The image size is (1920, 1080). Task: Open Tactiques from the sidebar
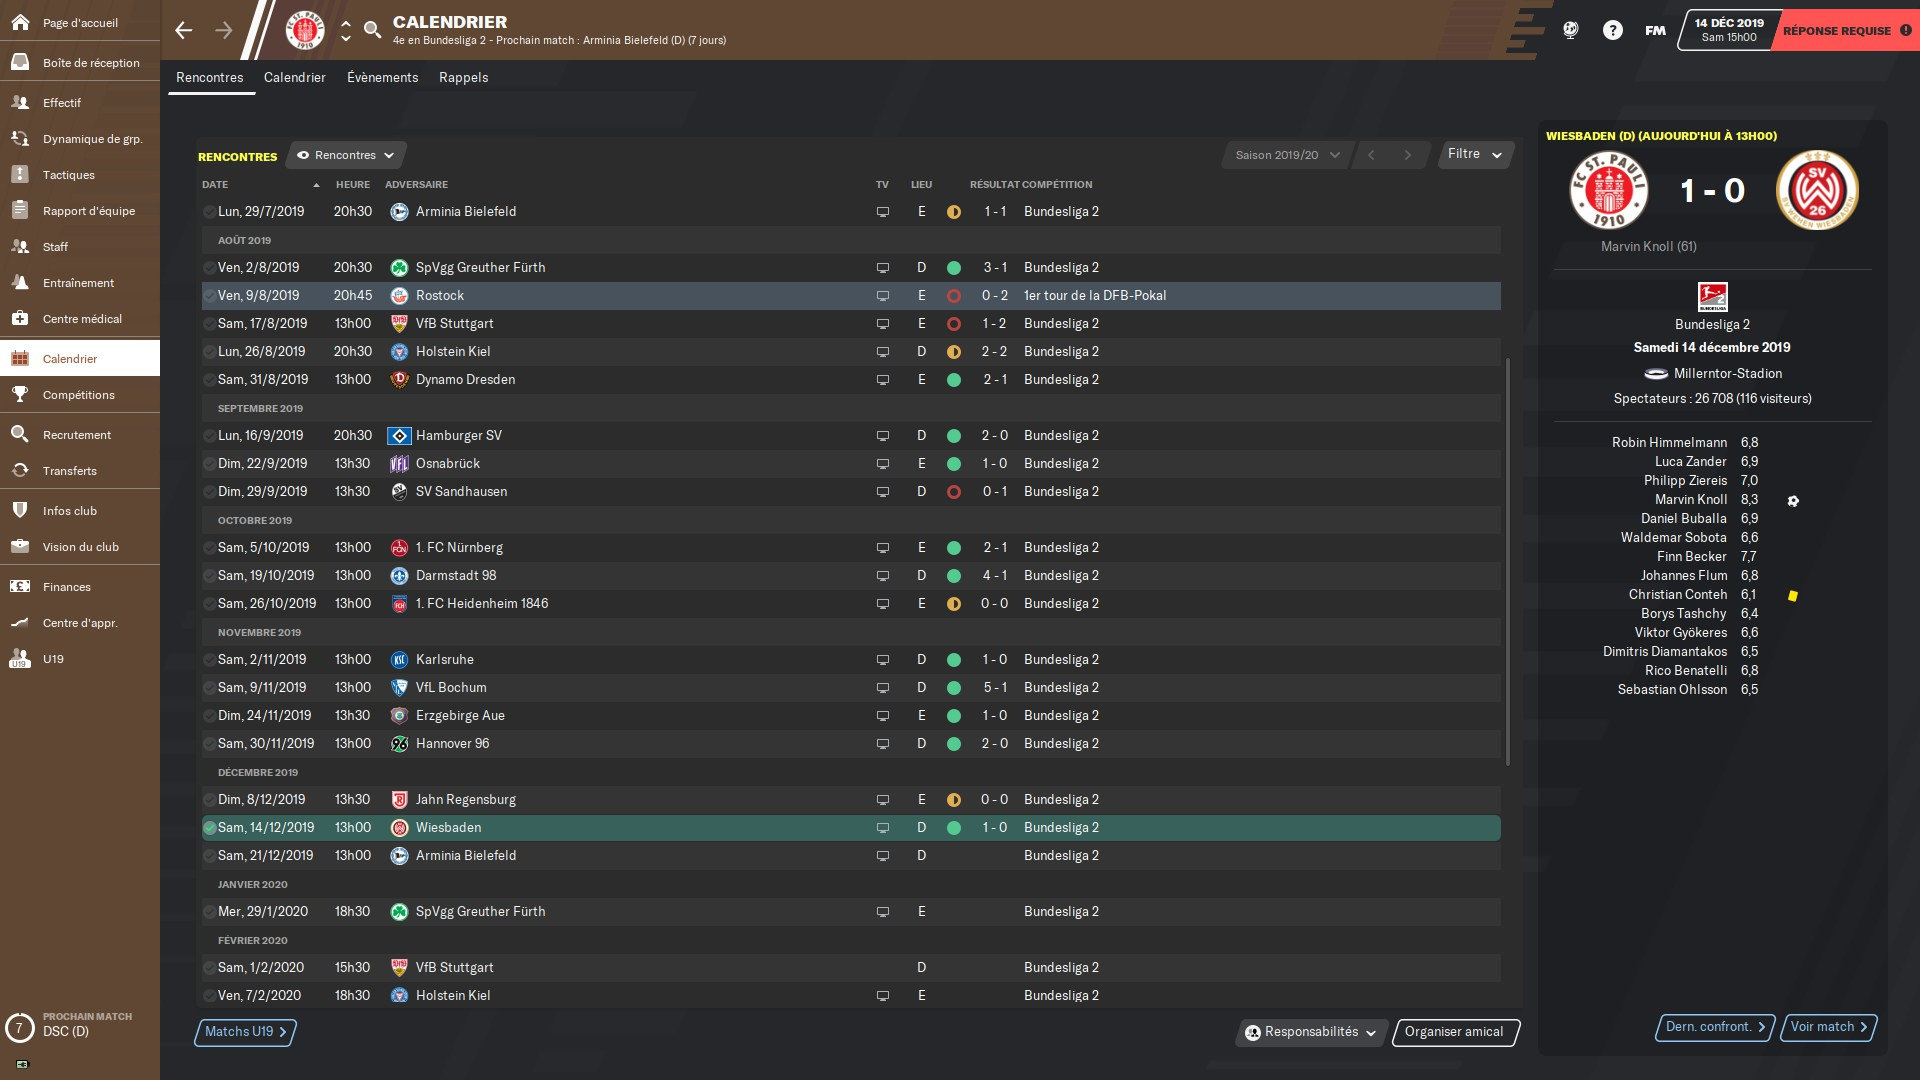tap(68, 175)
